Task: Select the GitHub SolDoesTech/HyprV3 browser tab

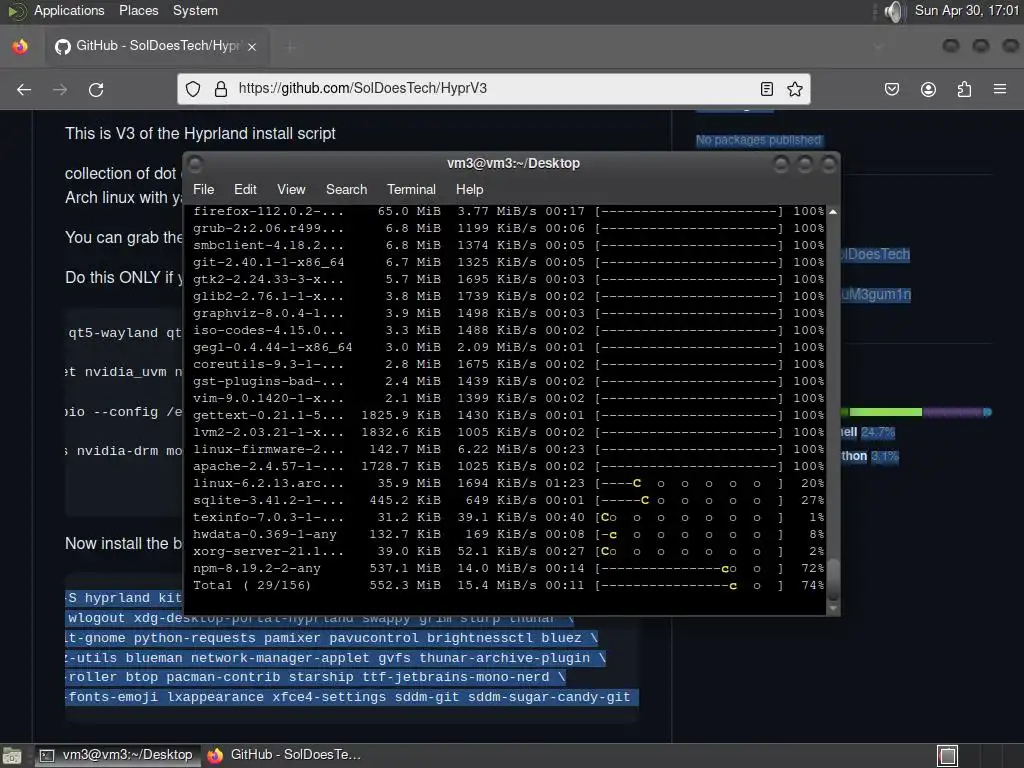Action: tap(157, 46)
